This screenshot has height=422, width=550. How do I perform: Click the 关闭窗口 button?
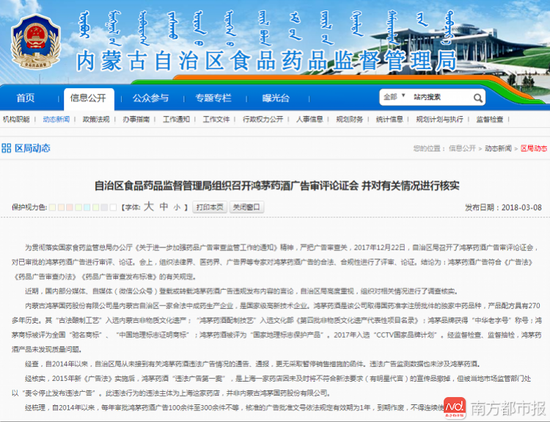click(247, 207)
